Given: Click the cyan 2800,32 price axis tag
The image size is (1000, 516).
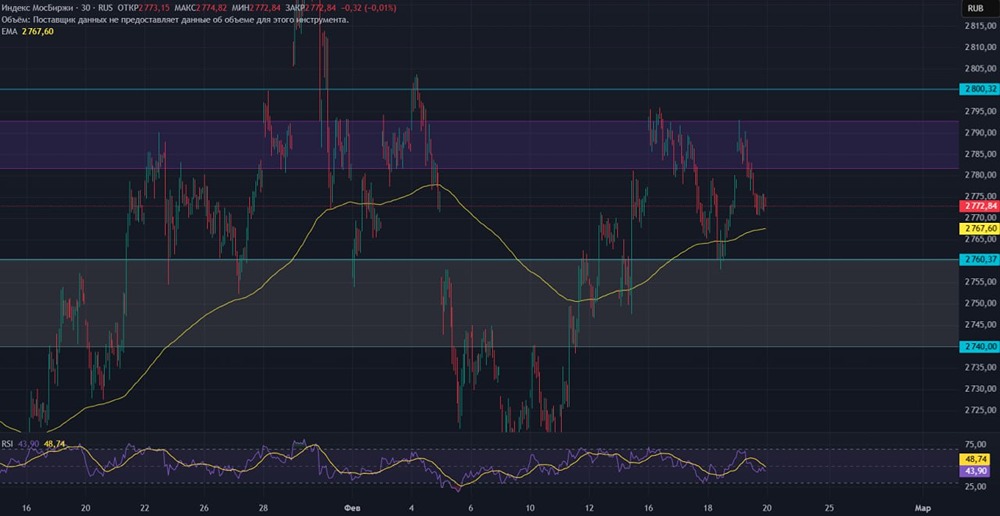Looking at the screenshot, I should 978,89.
